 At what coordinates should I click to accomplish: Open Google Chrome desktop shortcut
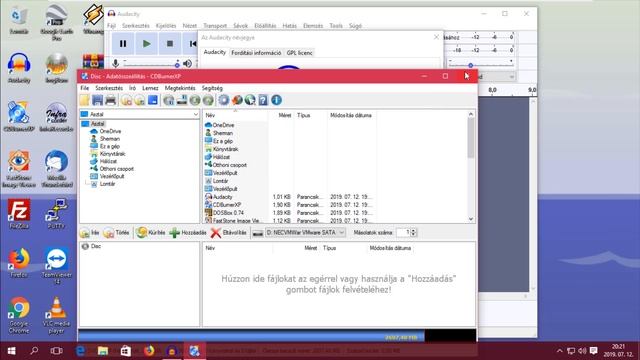19,315
